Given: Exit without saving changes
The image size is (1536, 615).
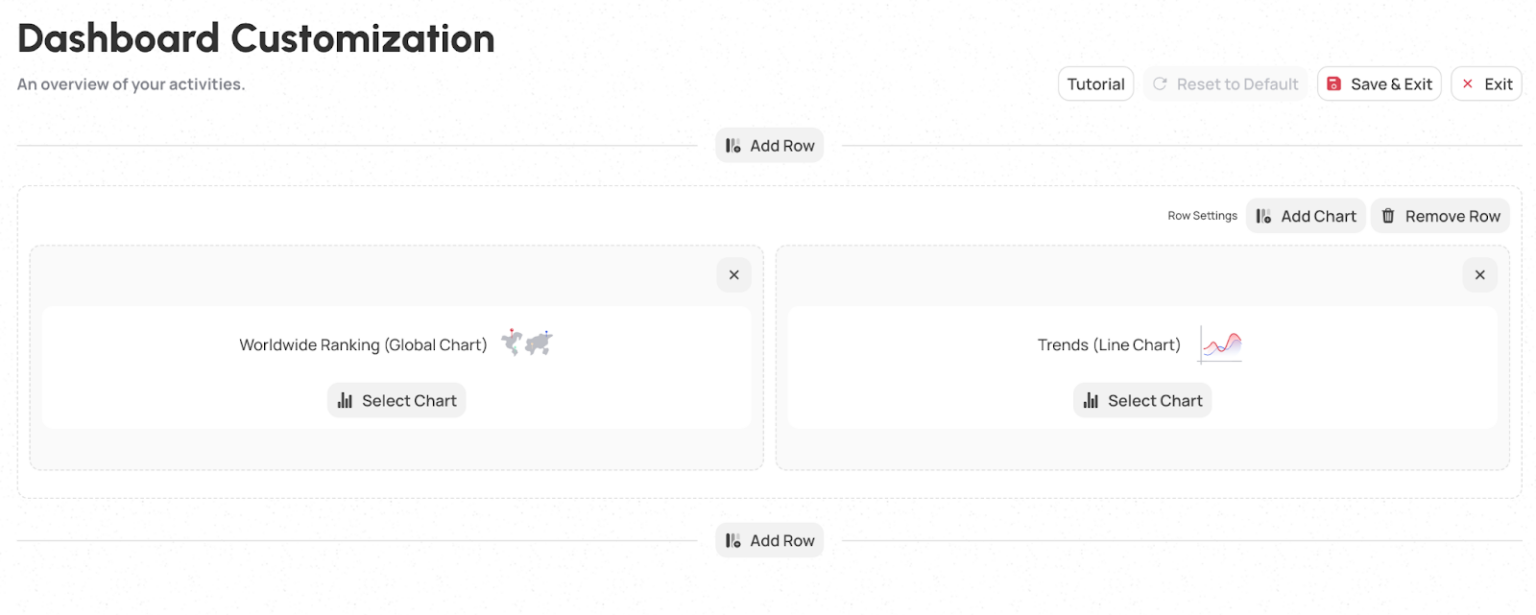Looking at the screenshot, I should tap(1486, 84).
